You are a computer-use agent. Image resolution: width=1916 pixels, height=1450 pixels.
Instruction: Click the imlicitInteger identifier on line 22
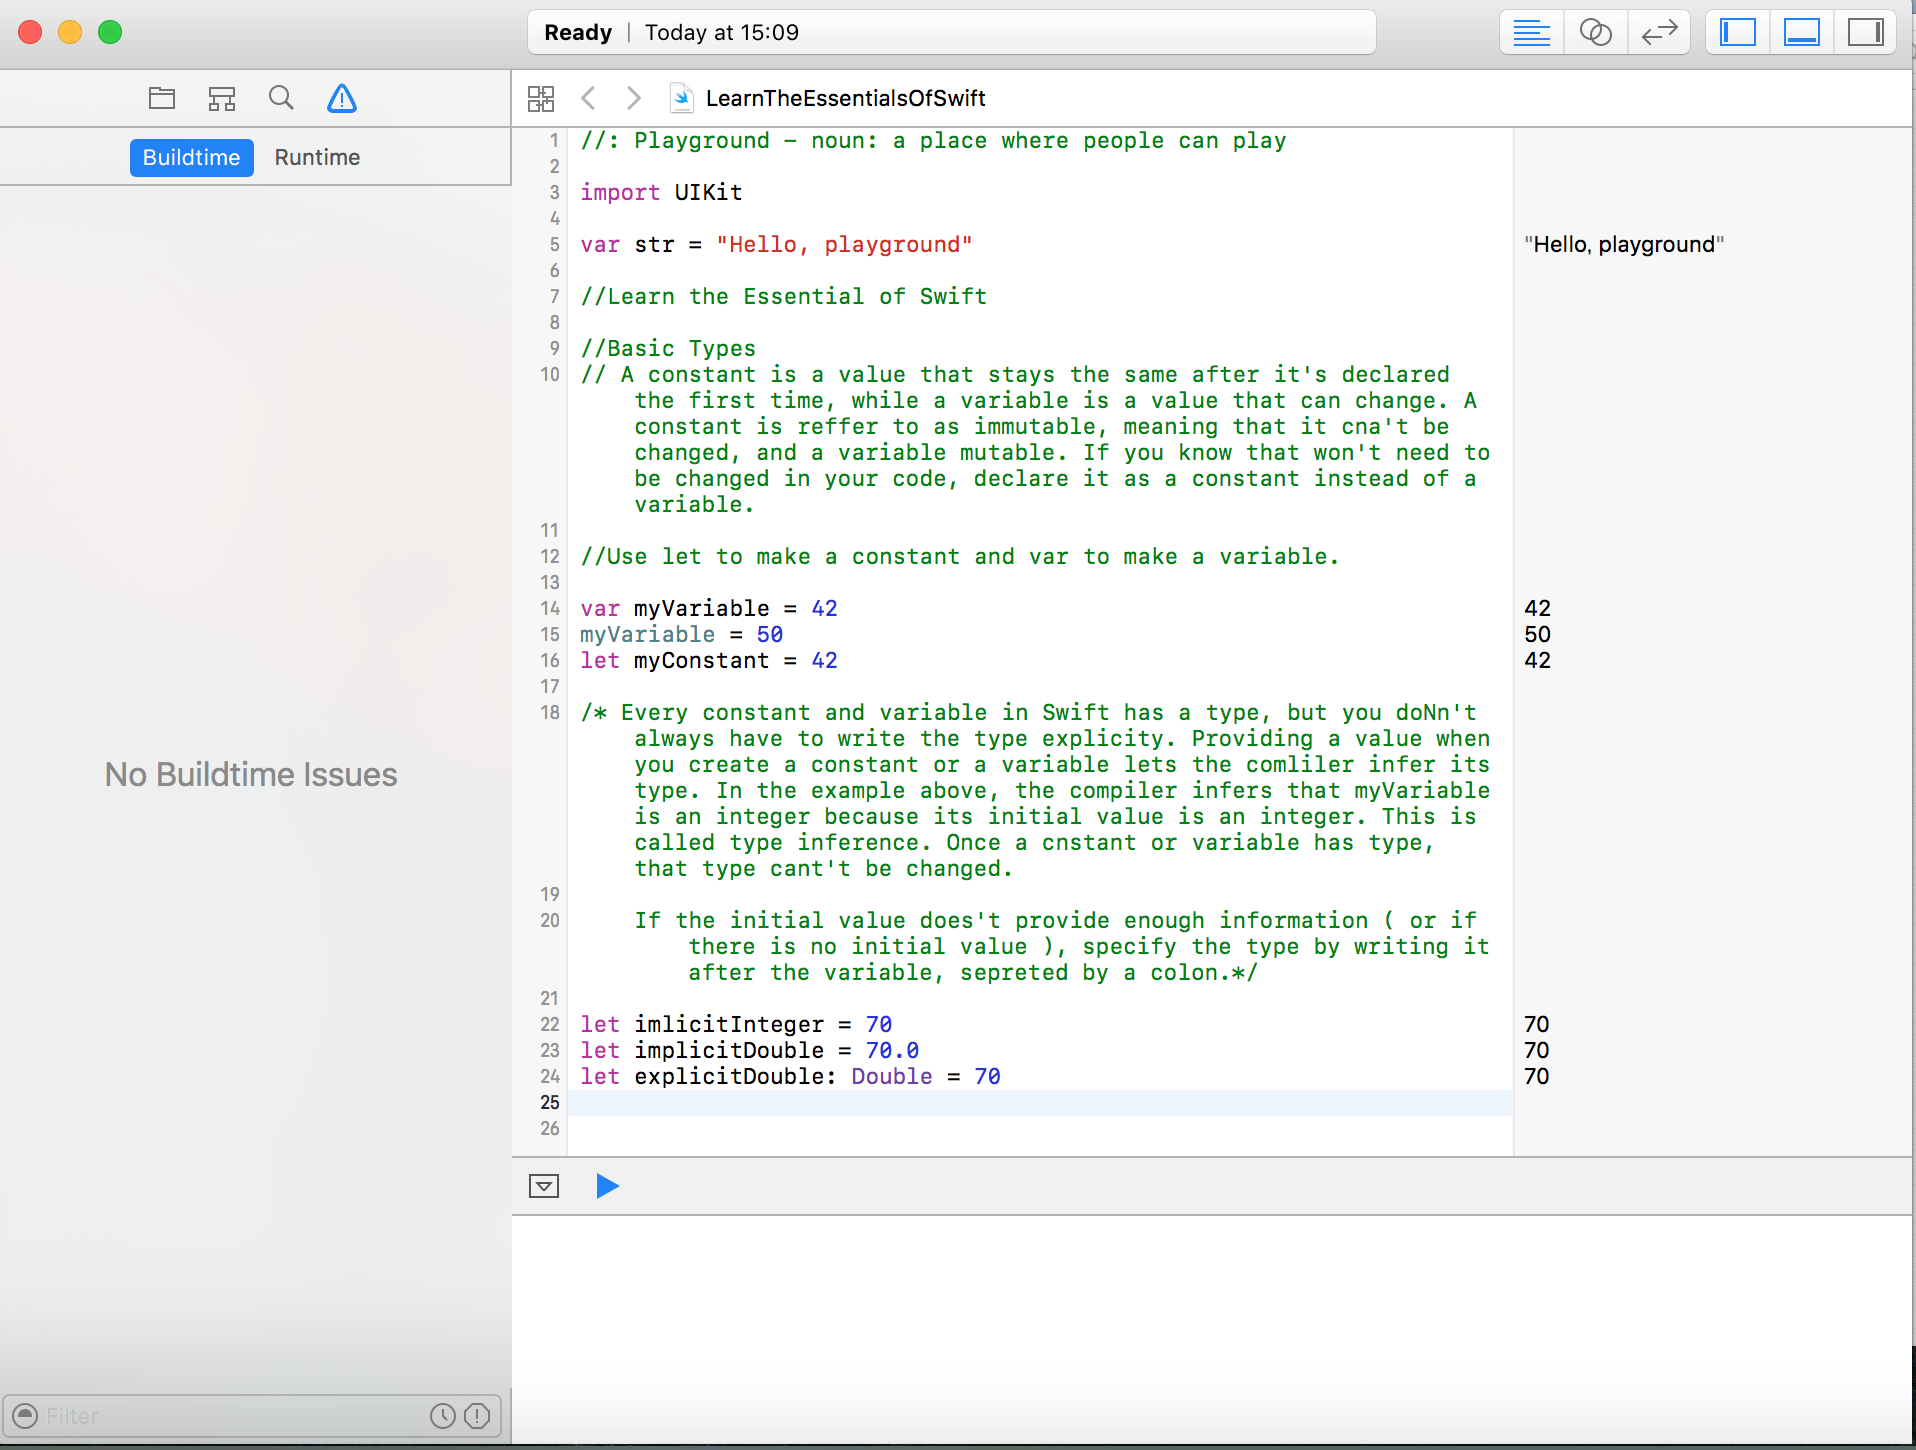pyautogui.click(x=729, y=1024)
